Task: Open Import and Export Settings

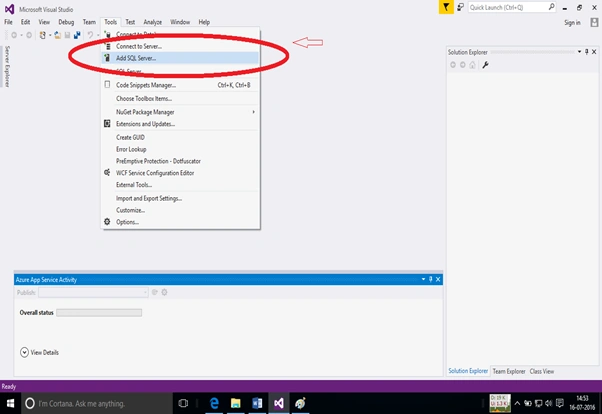Action: (x=180, y=199)
